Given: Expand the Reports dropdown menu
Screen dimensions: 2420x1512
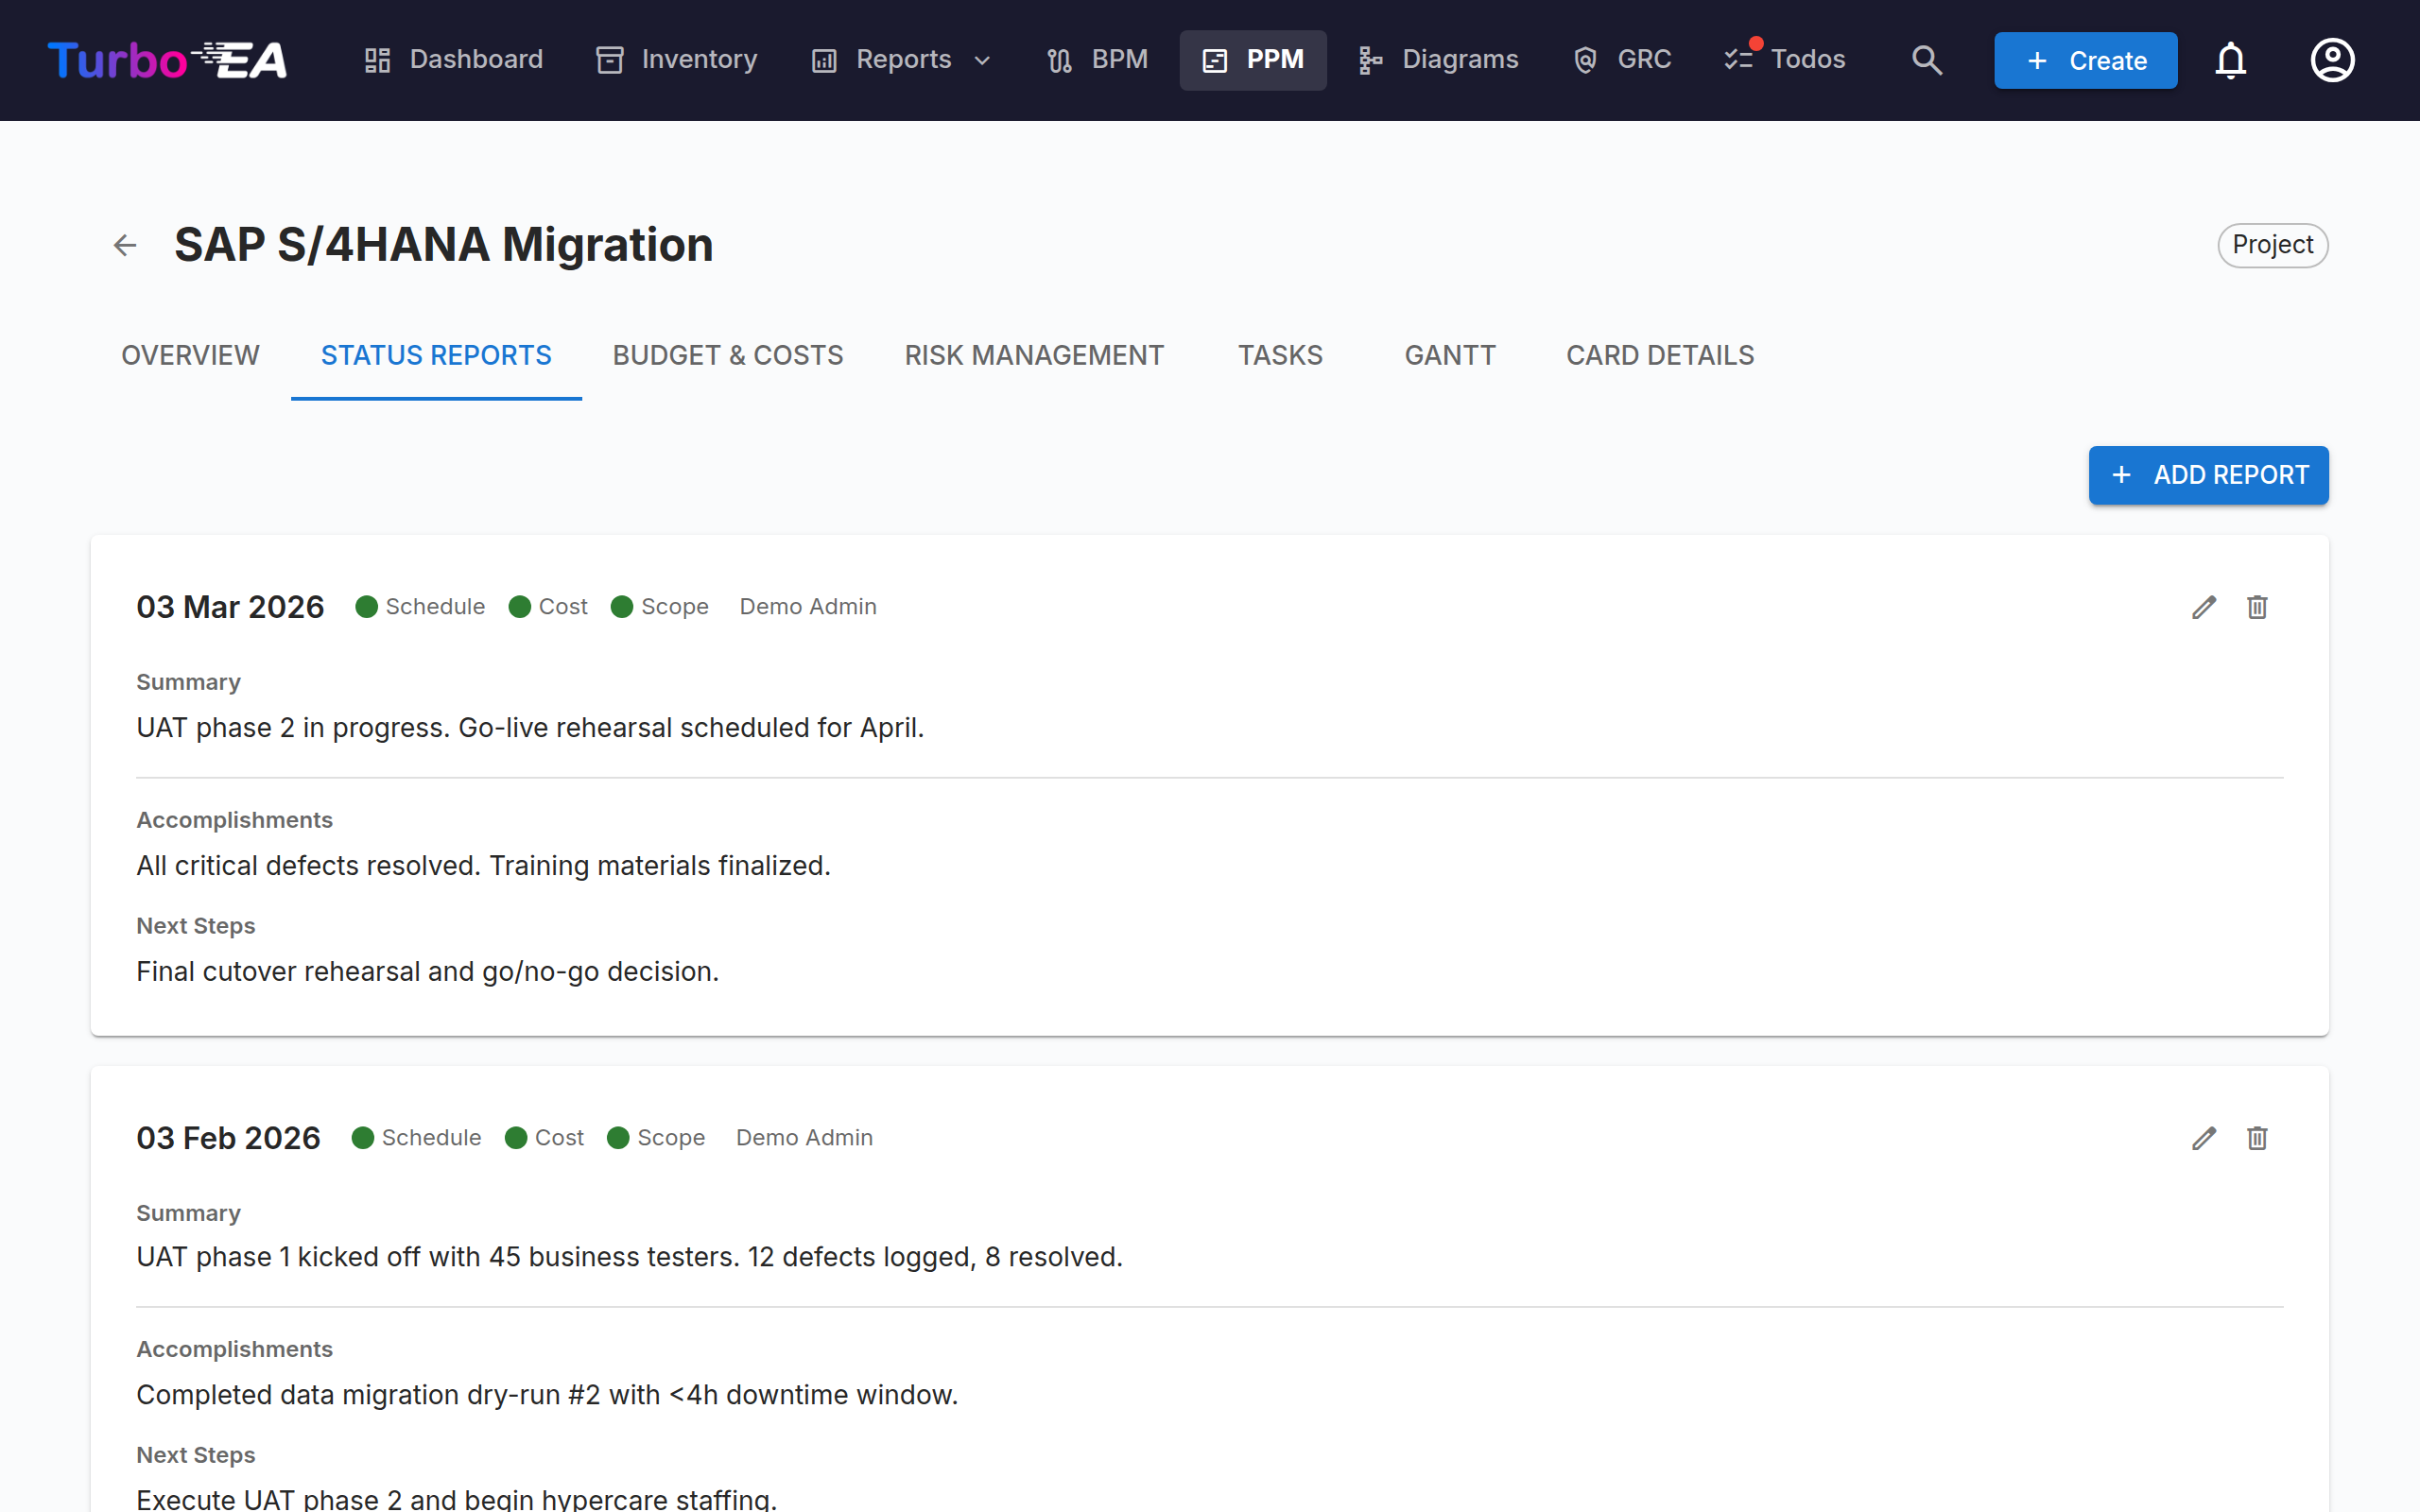Looking at the screenshot, I should (902, 60).
